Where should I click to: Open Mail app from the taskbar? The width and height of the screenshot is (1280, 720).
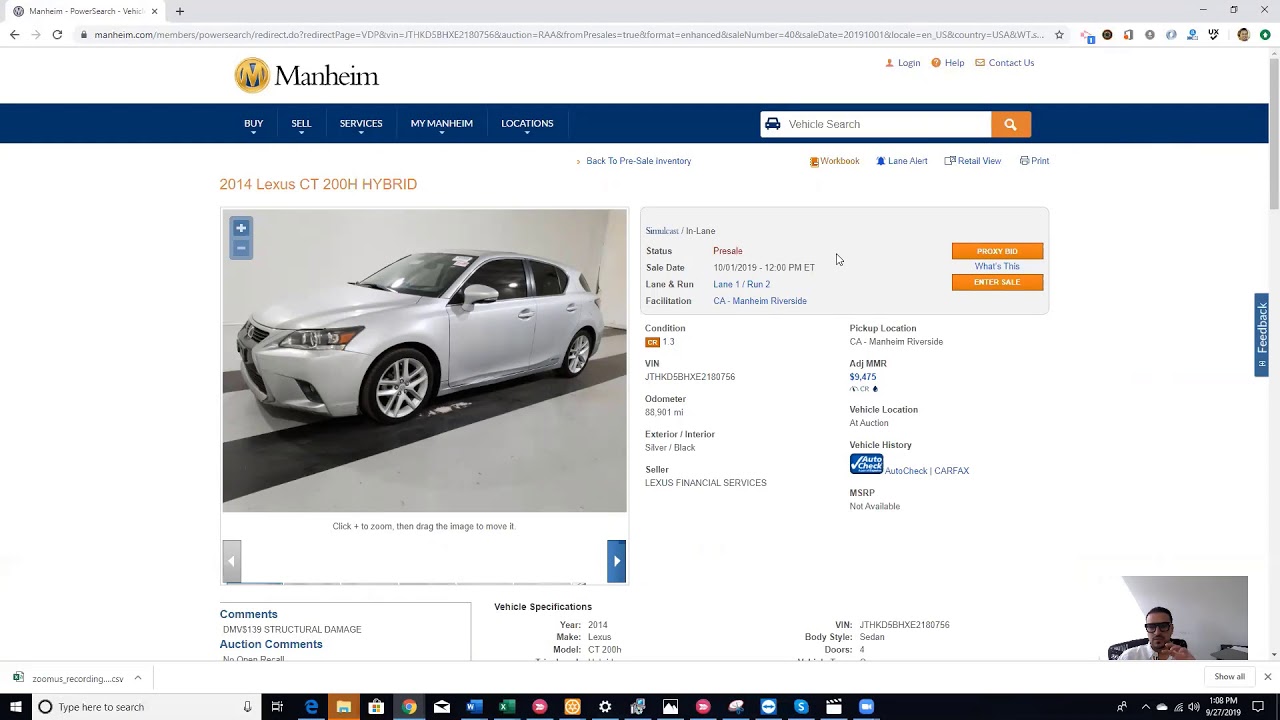click(x=442, y=707)
